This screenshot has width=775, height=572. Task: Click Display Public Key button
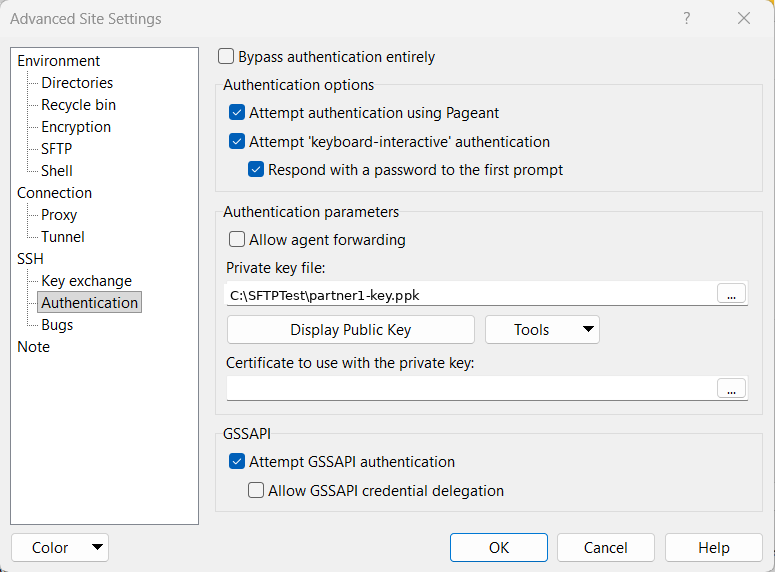click(351, 330)
